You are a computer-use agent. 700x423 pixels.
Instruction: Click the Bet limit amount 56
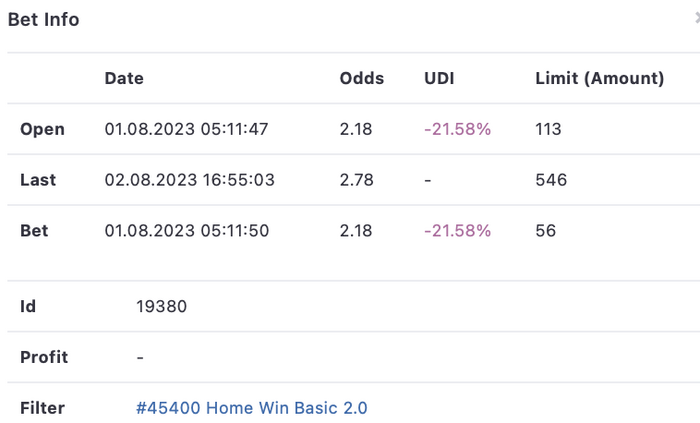pyautogui.click(x=545, y=231)
